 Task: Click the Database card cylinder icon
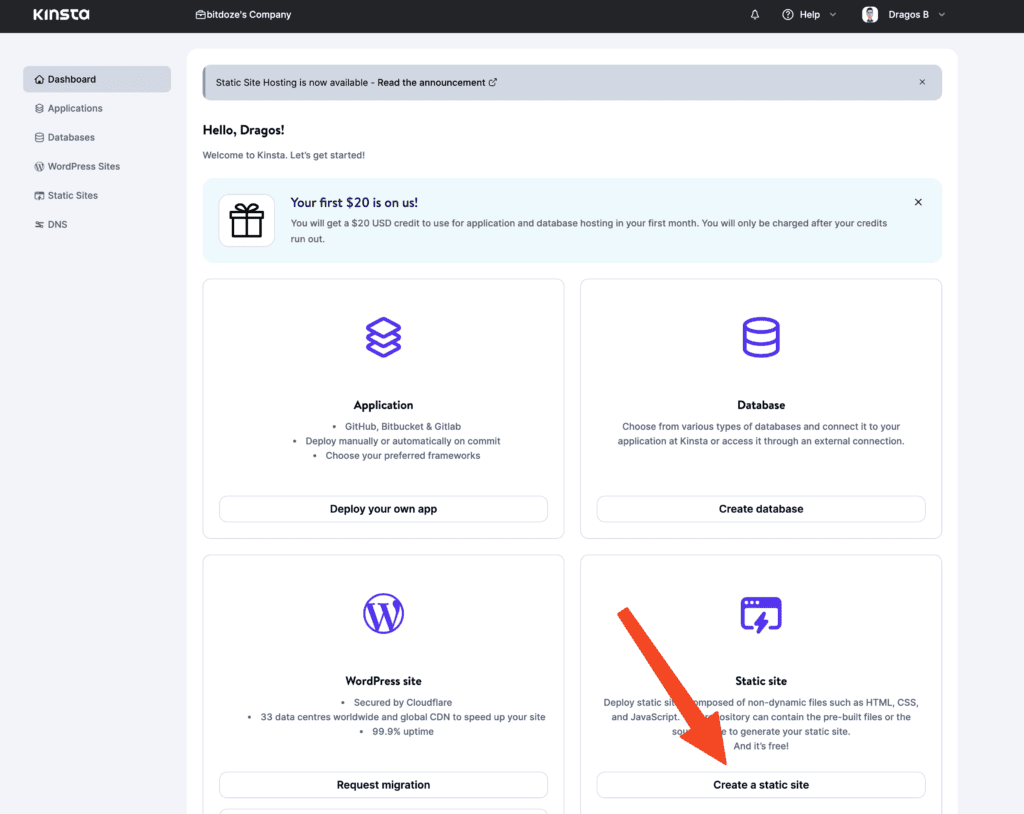(761, 337)
